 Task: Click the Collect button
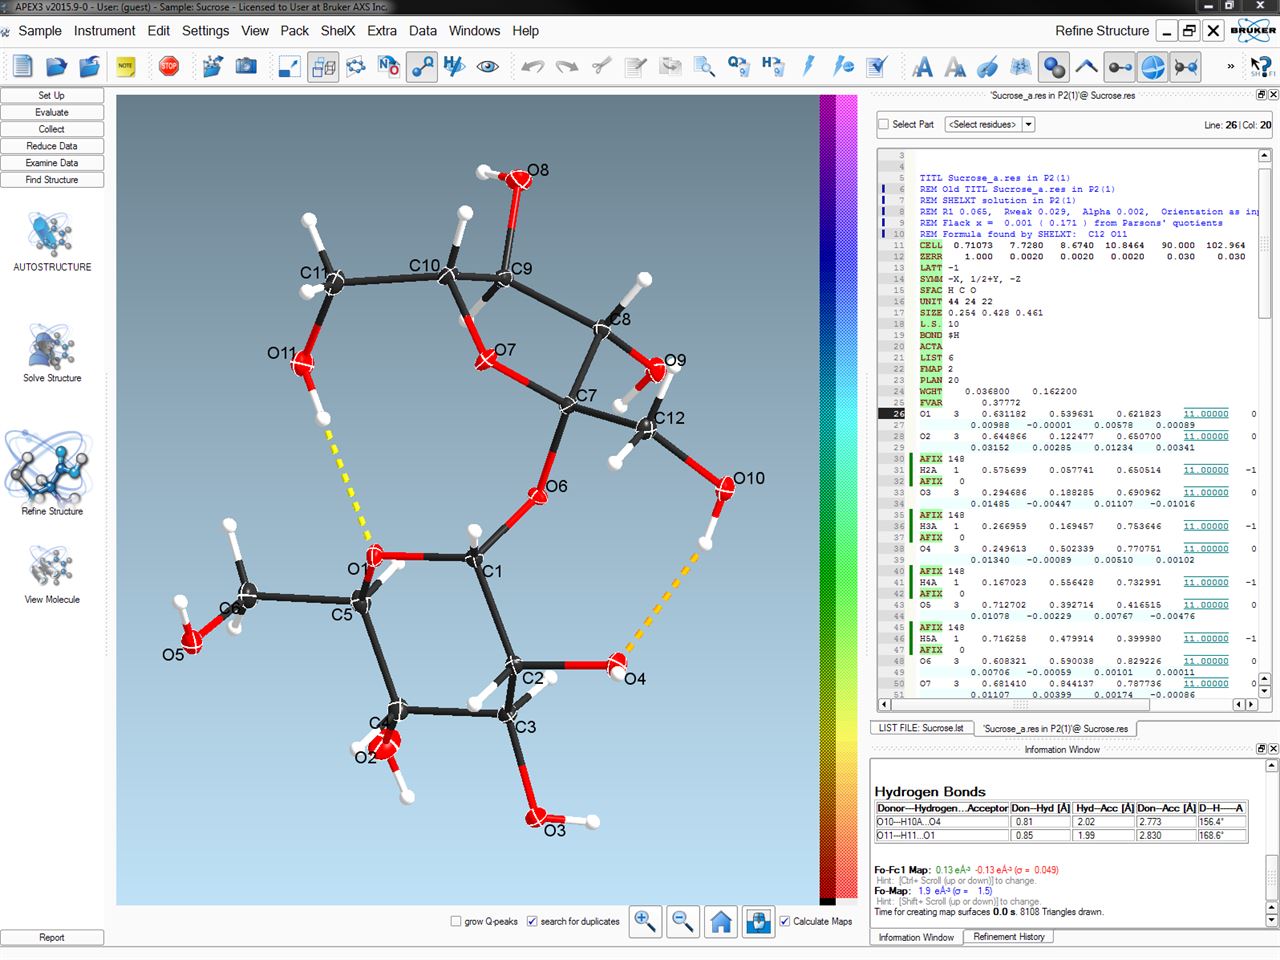point(52,129)
